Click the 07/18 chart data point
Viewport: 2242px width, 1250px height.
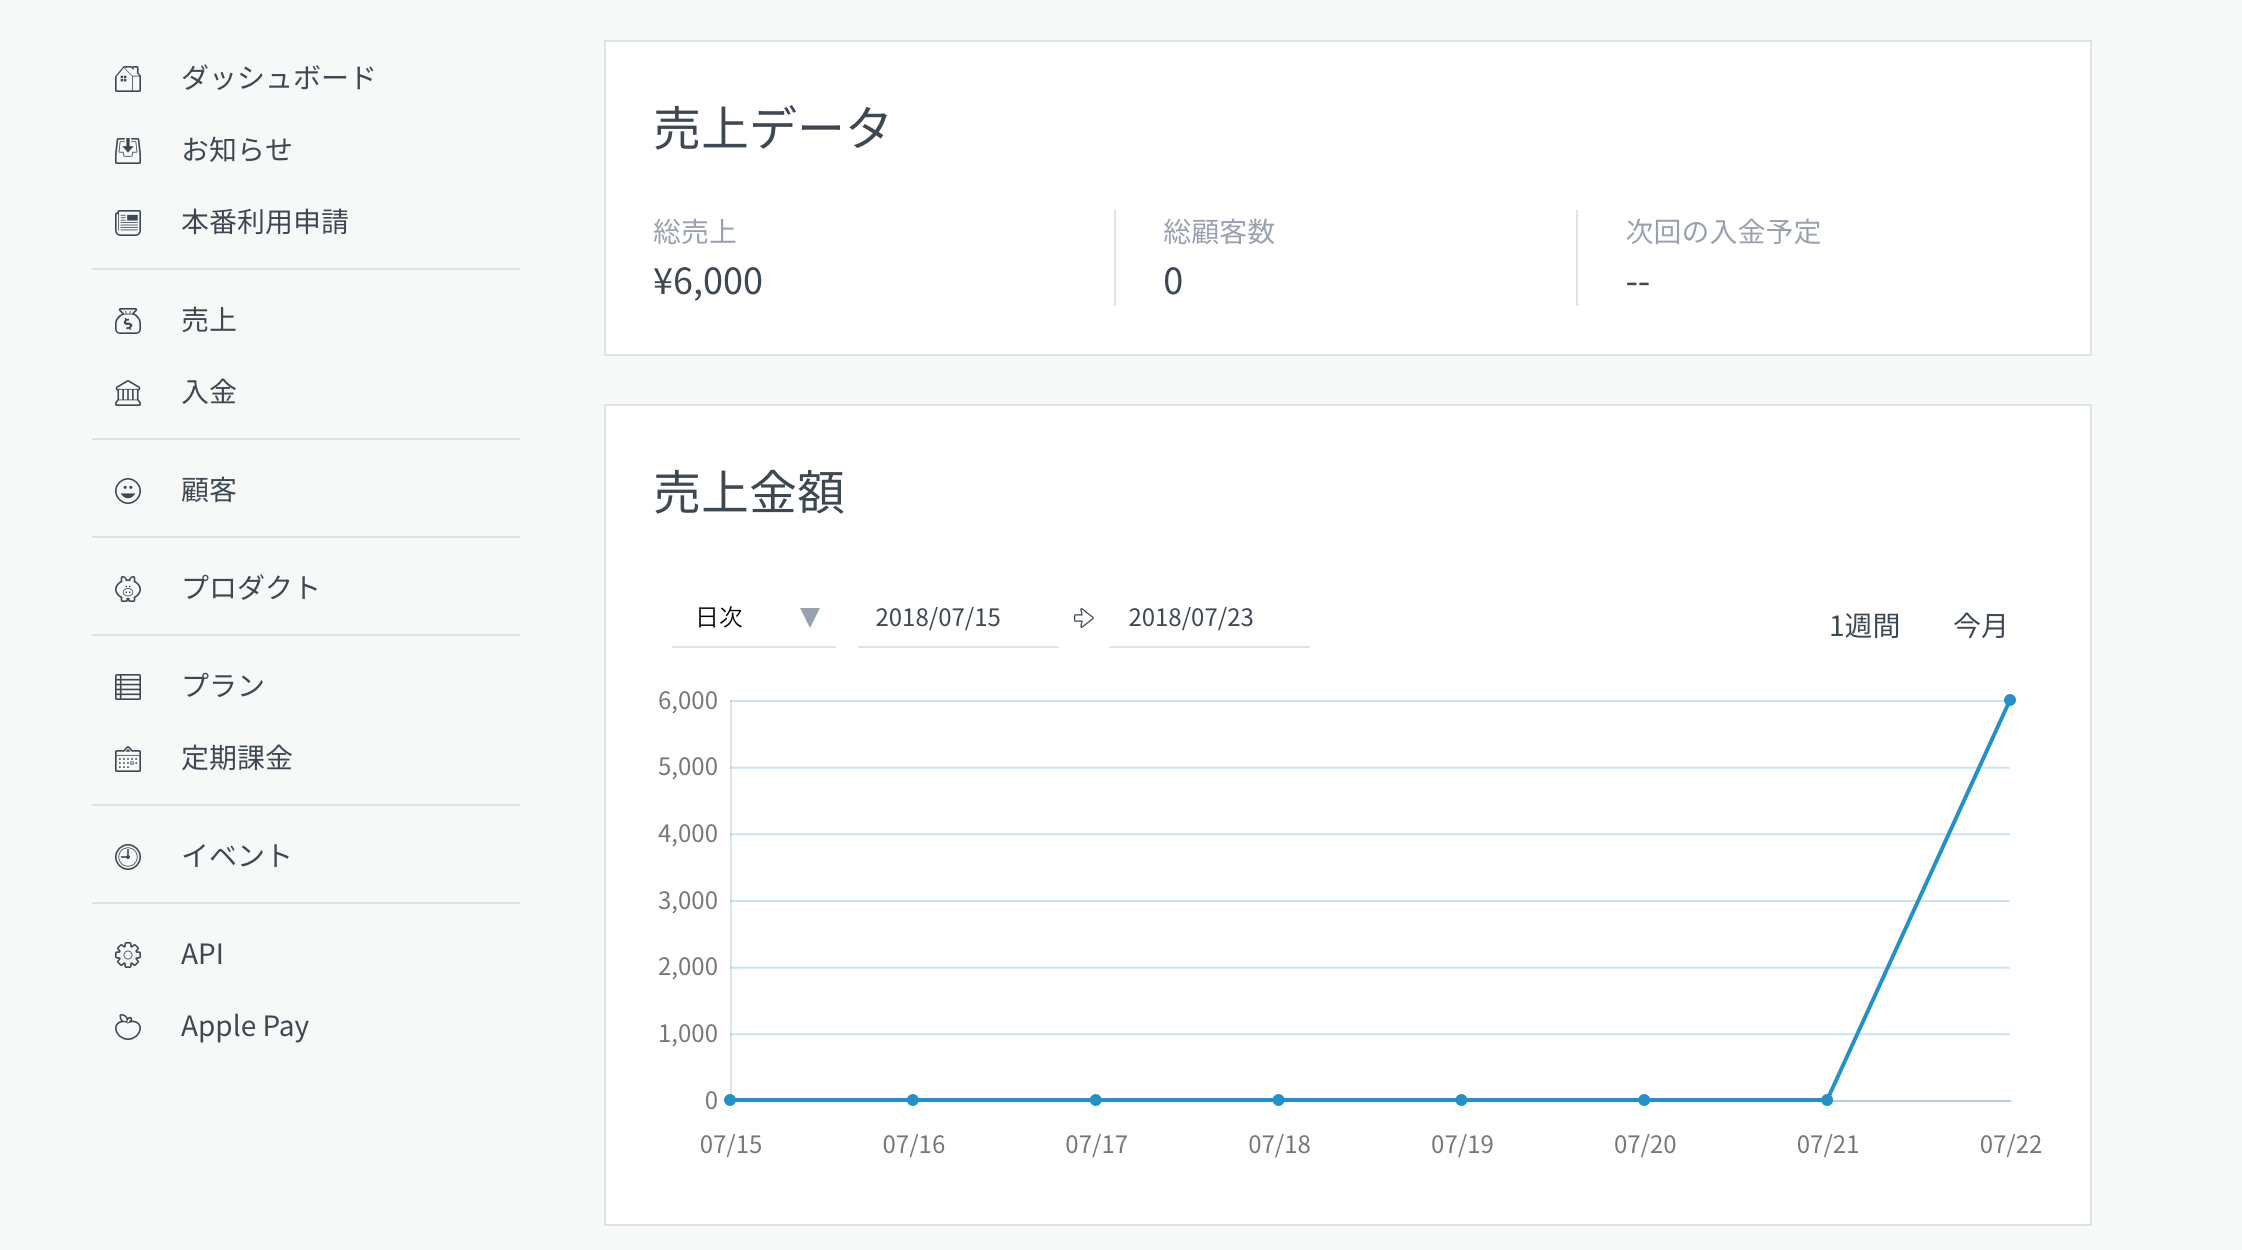coord(1279,1100)
